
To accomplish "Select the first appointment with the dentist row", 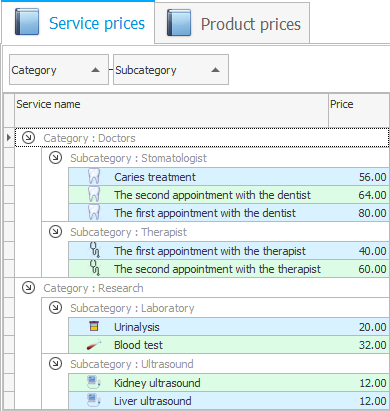I will [229, 213].
